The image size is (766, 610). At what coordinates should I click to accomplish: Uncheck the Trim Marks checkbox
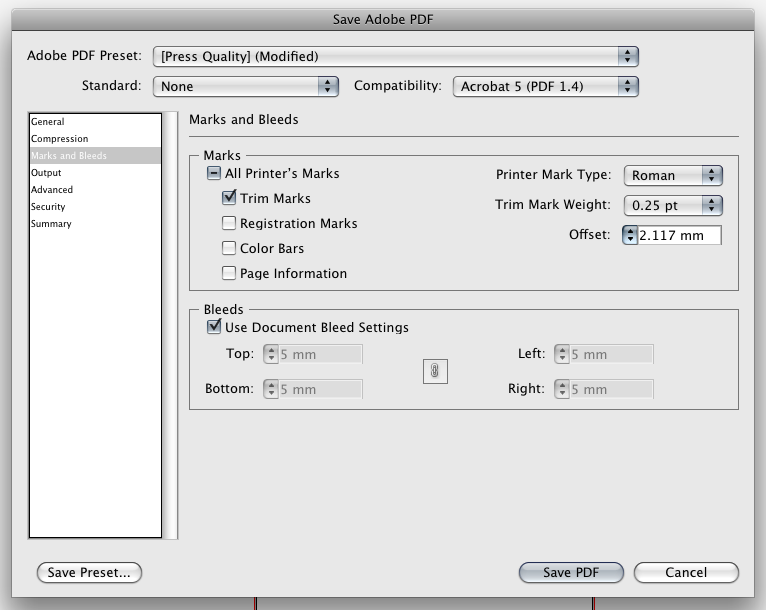(x=229, y=199)
